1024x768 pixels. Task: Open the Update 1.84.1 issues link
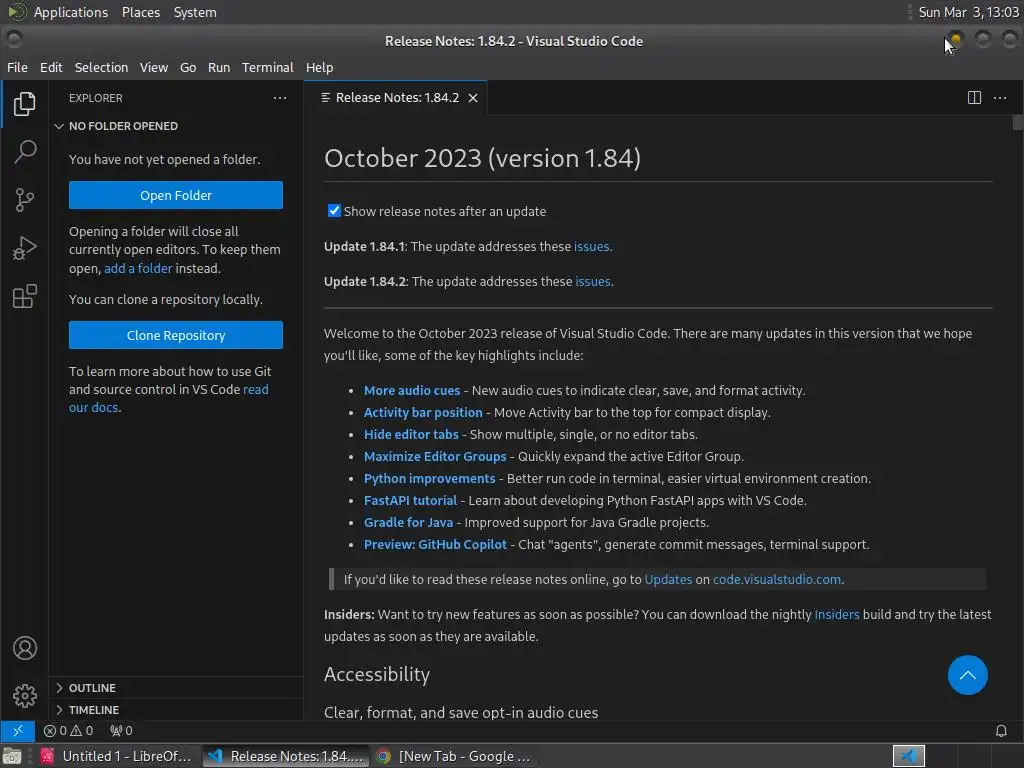point(592,246)
